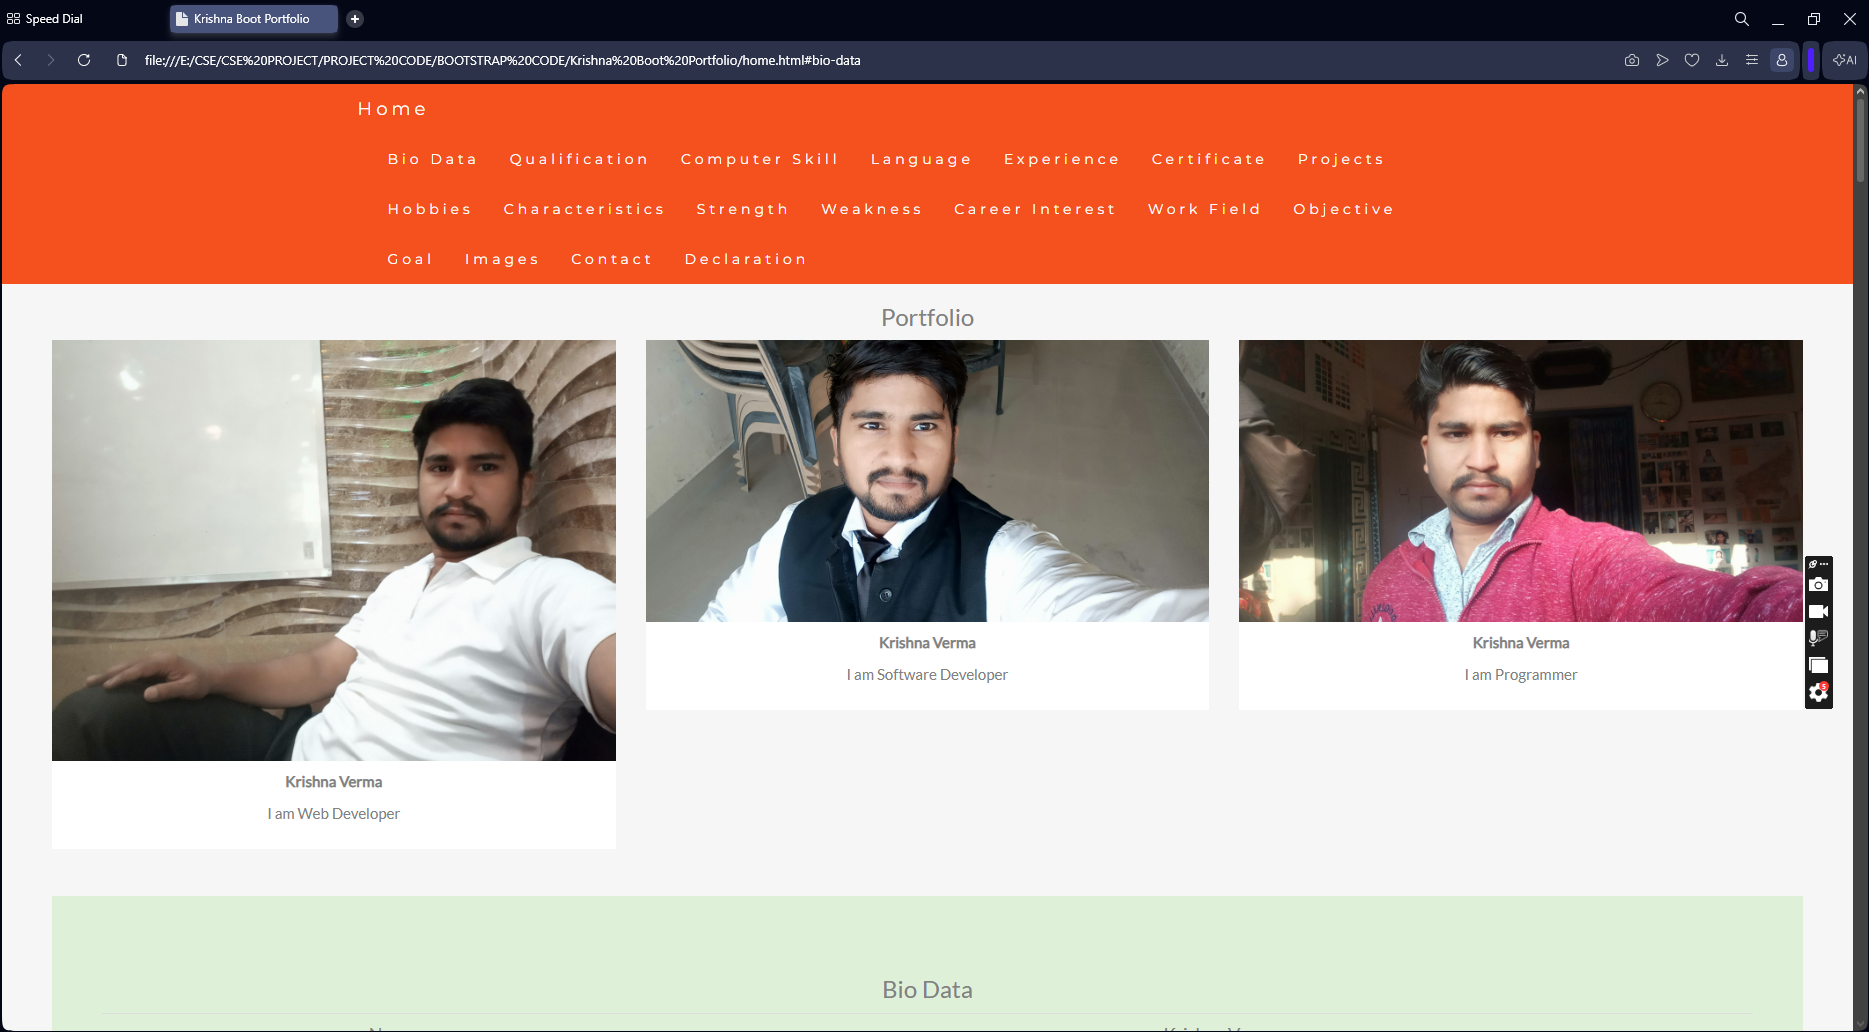Click the Web Developer portrait photo

(x=334, y=550)
